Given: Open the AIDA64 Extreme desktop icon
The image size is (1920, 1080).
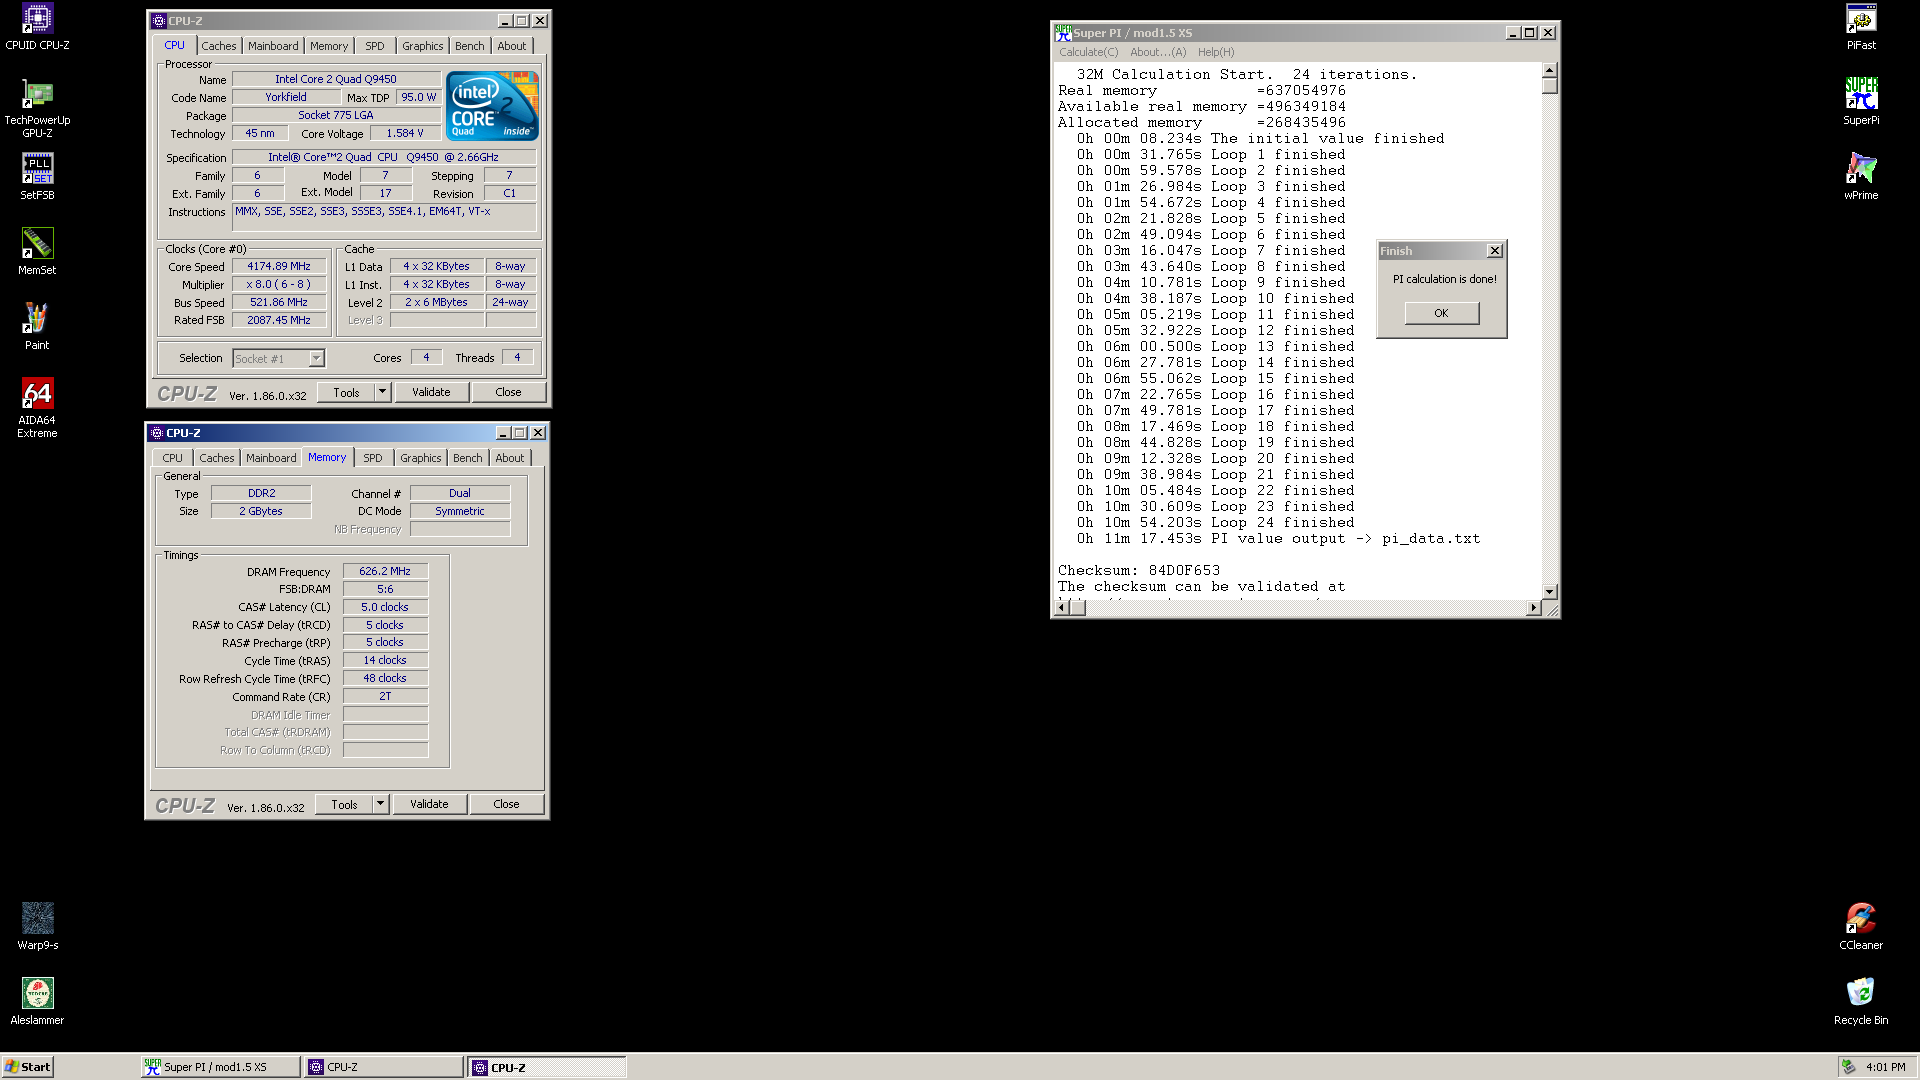Looking at the screenshot, I should click(37, 407).
